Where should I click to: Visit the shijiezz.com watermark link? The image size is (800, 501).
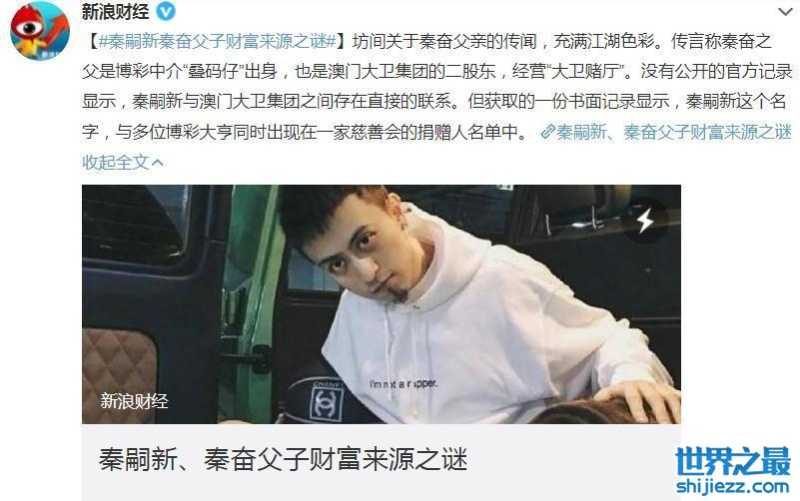point(733,486)
